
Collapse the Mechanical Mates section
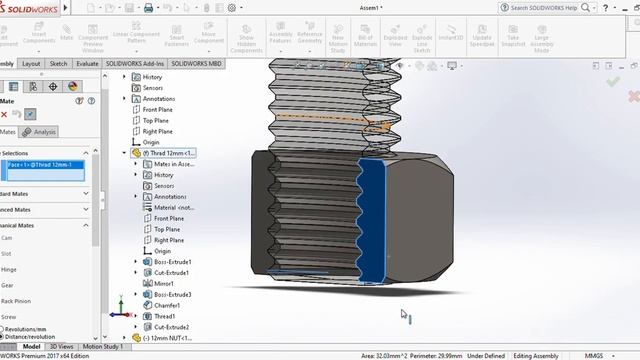coord(86,225)
